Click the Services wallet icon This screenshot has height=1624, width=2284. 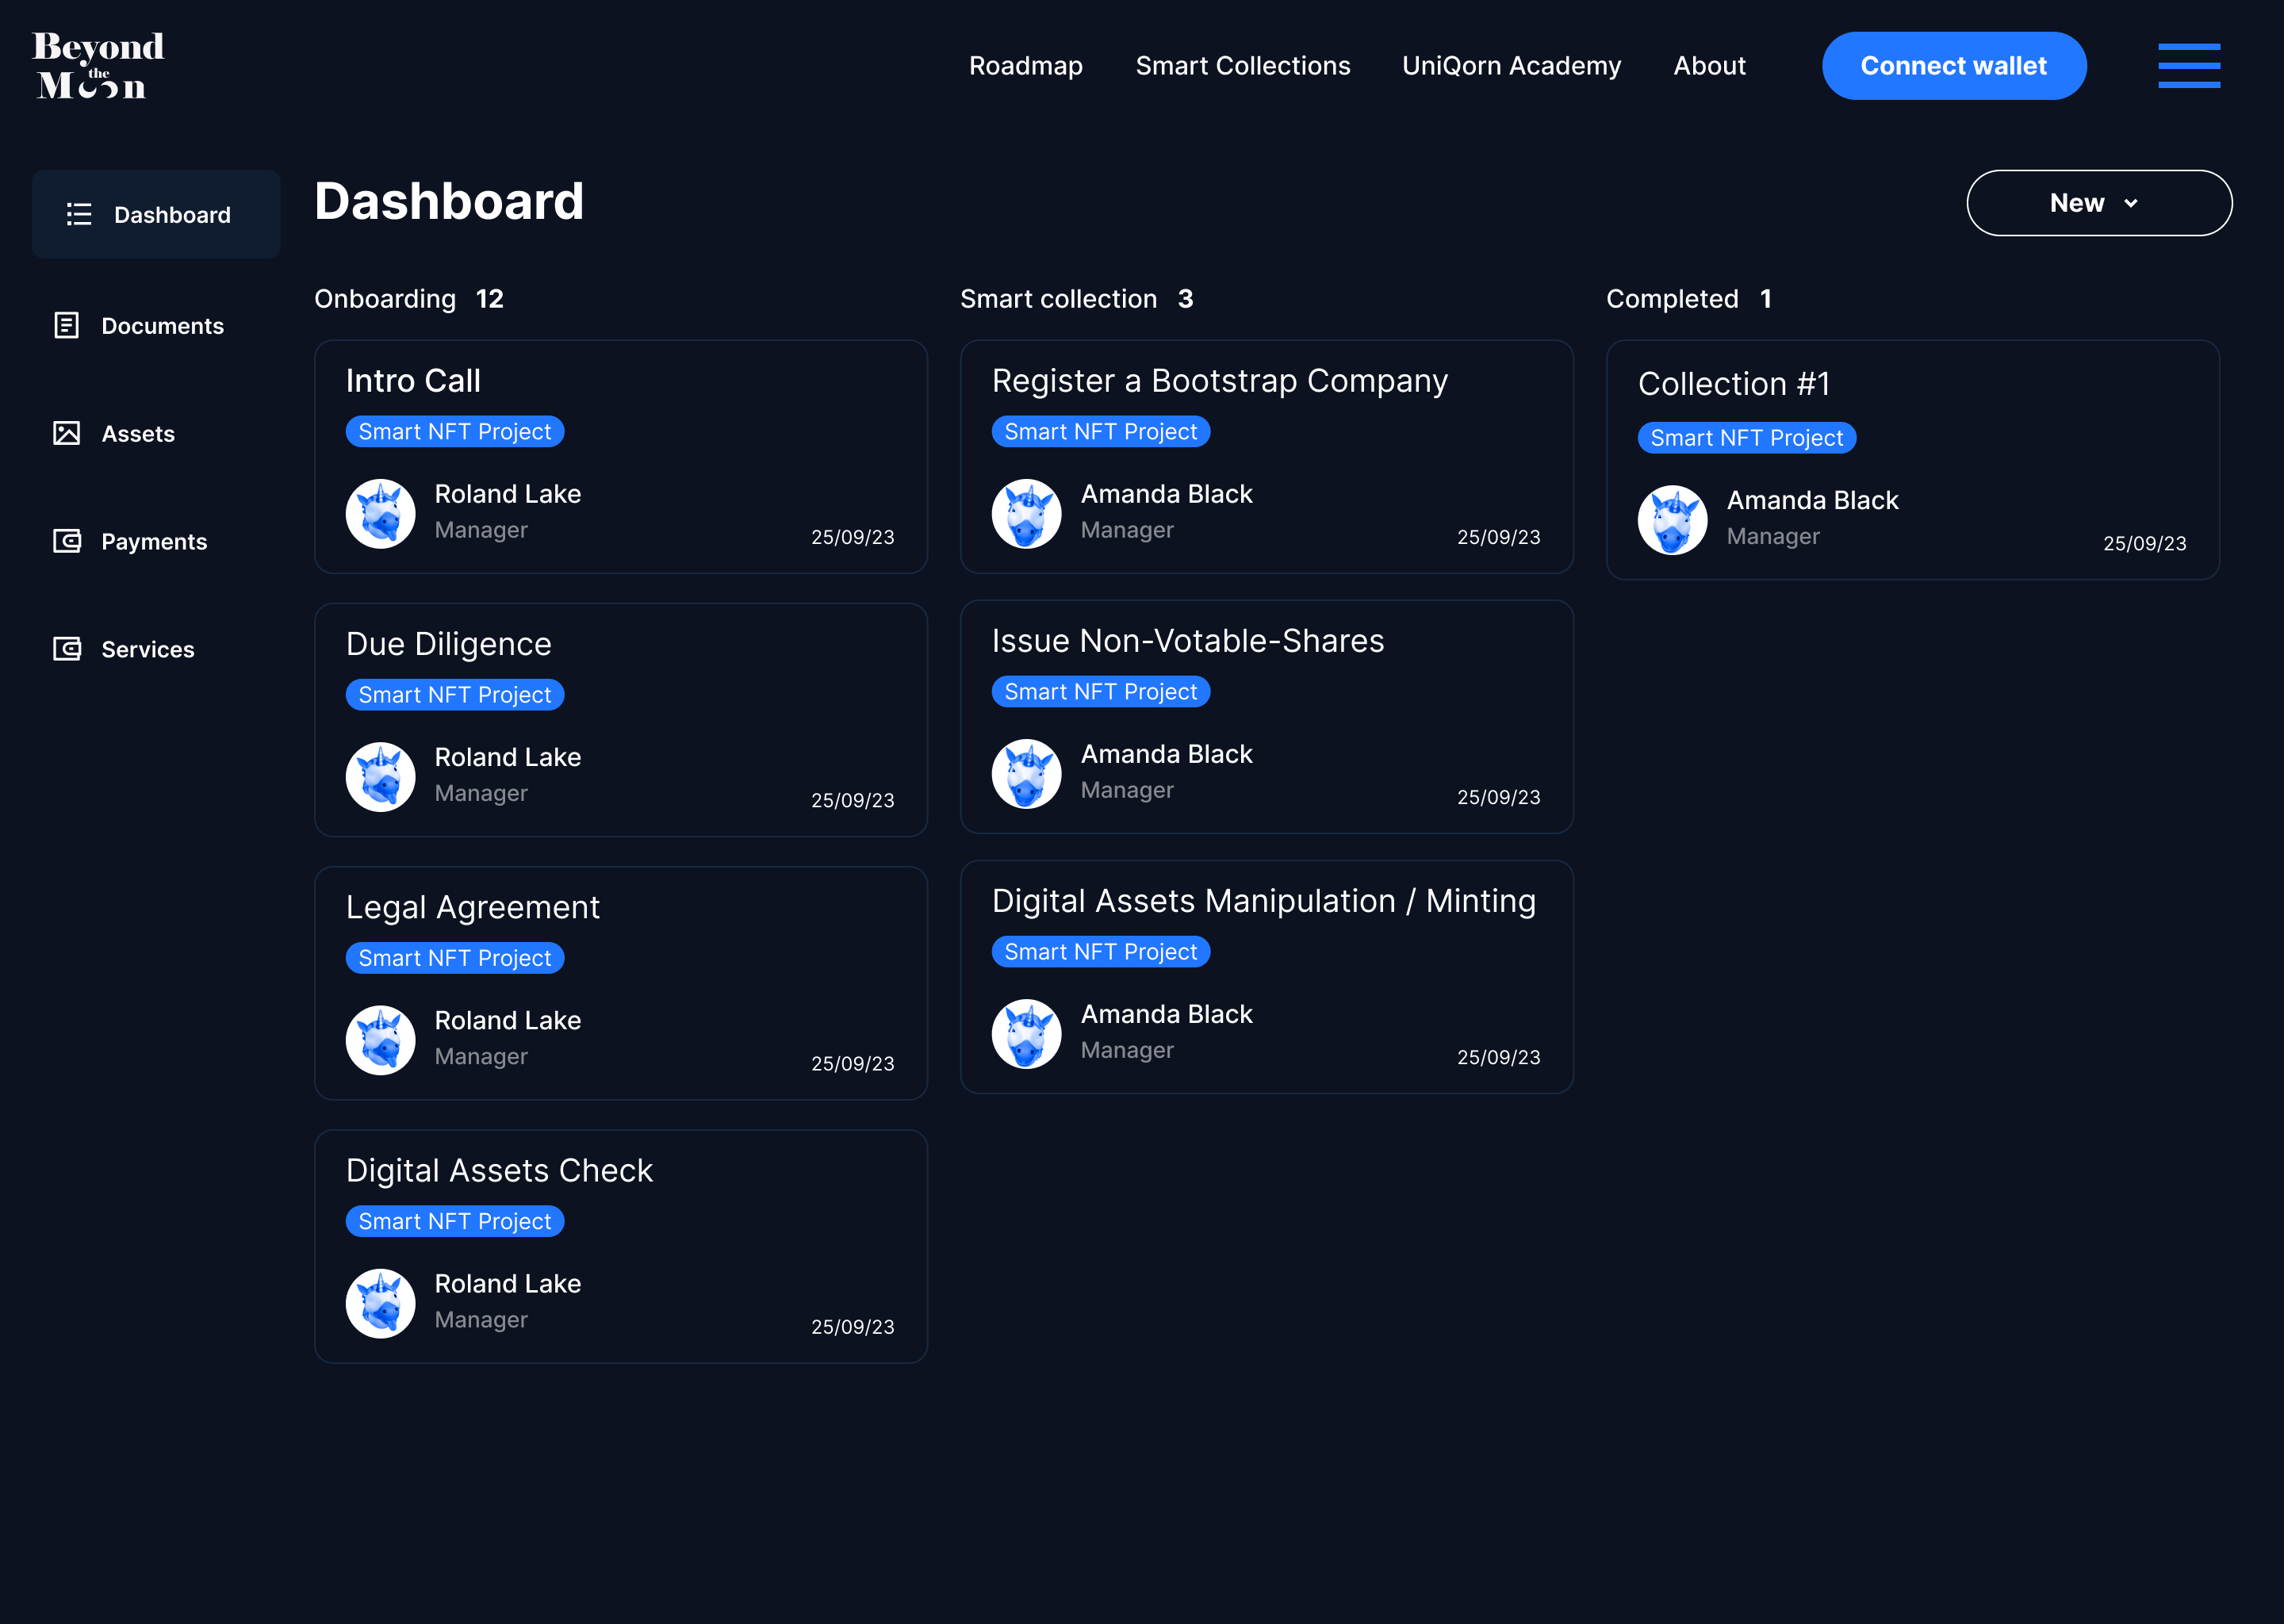click(x=66, y=649)
